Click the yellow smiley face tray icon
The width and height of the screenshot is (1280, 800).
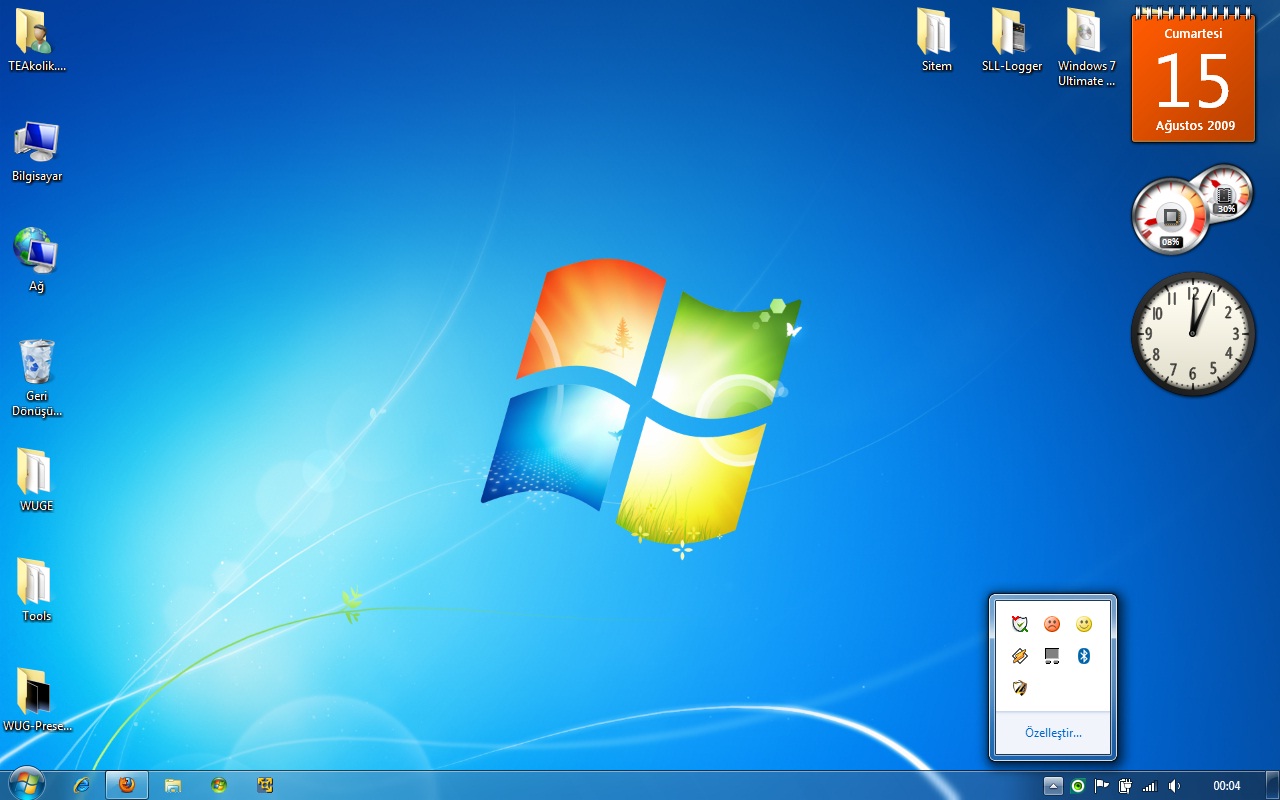coord(1084,624)
